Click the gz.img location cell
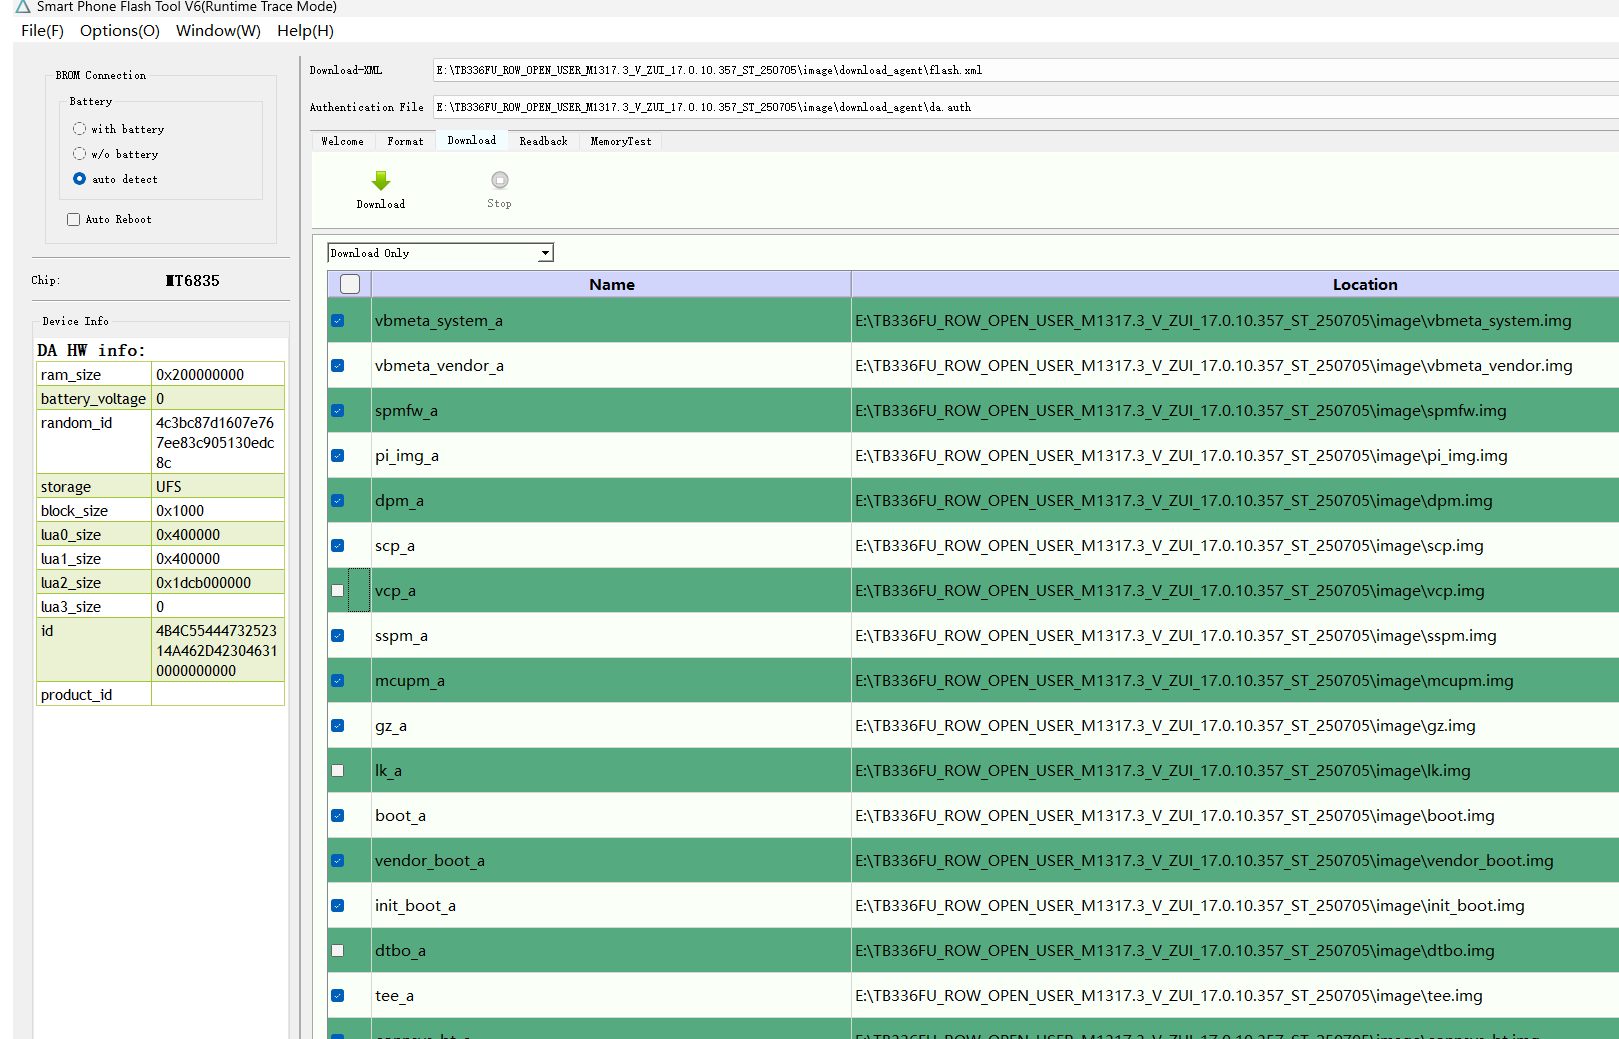Image resolution: width=1619 pixels, height=1039 pixels. click(1236, 726)
